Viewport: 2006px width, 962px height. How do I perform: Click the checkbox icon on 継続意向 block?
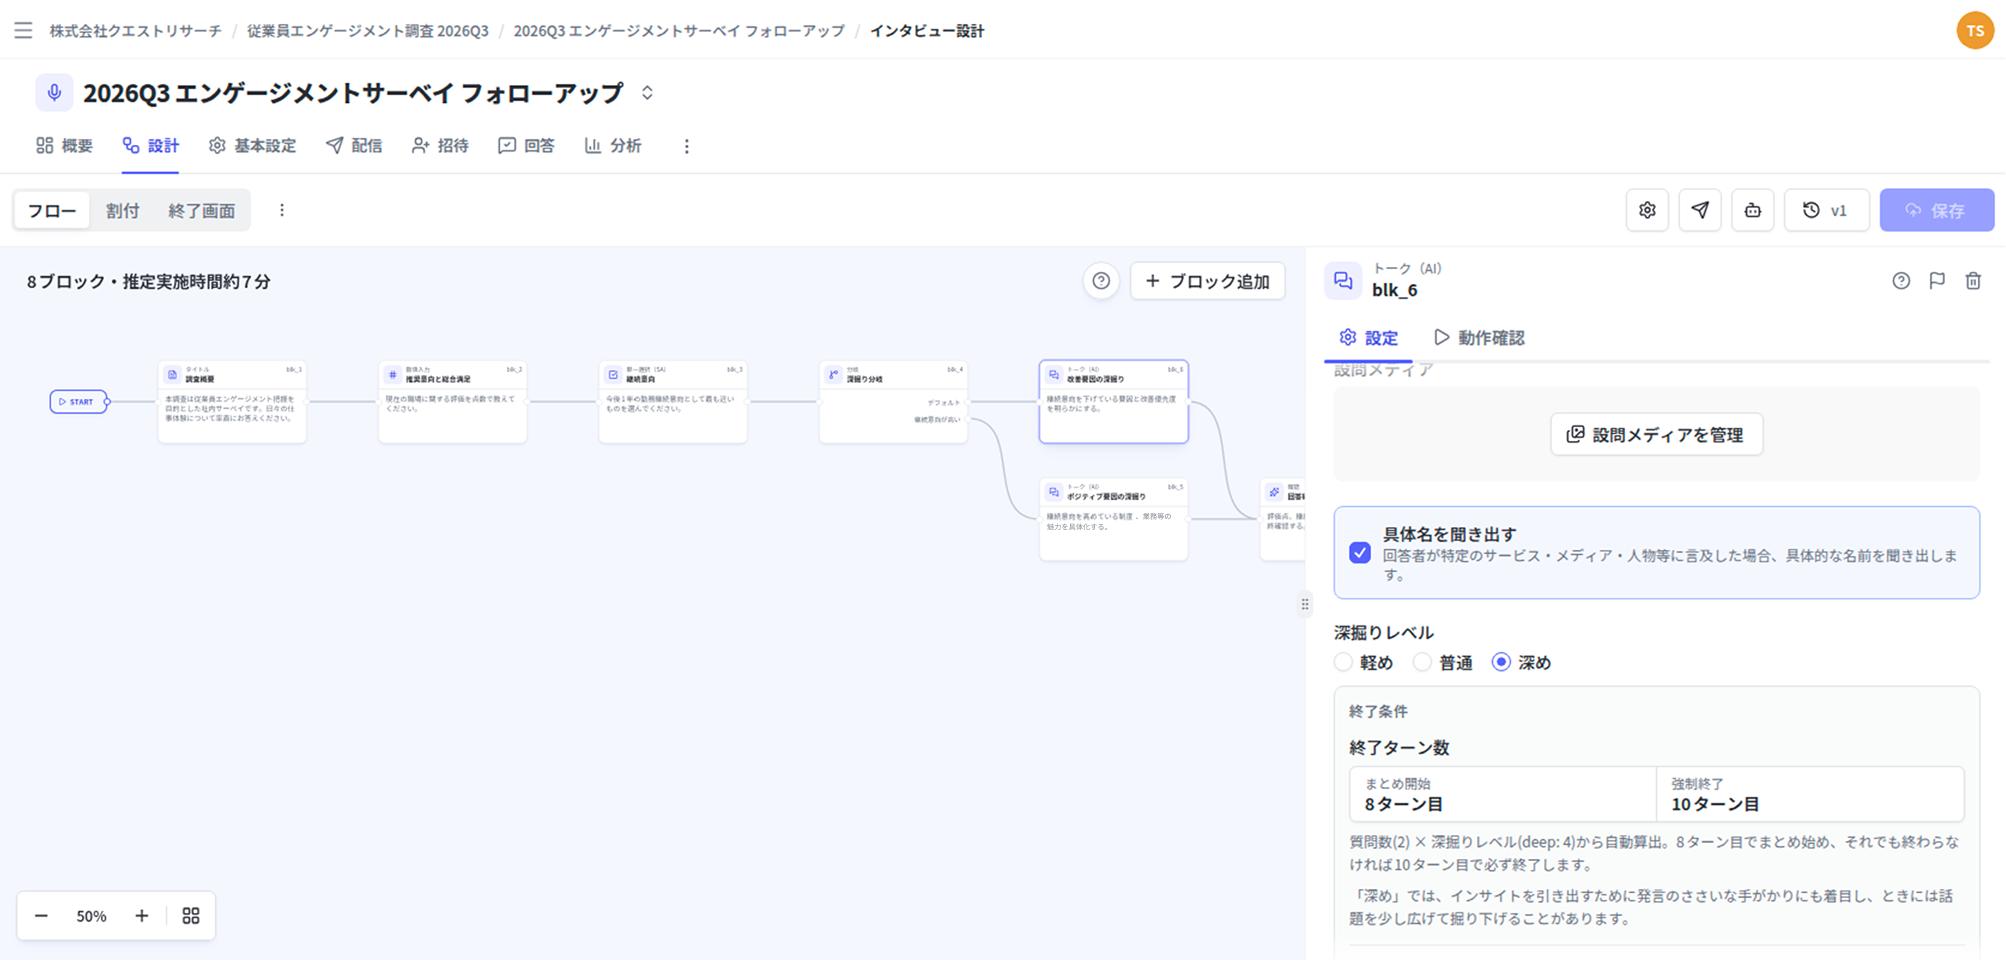(613, 375)
